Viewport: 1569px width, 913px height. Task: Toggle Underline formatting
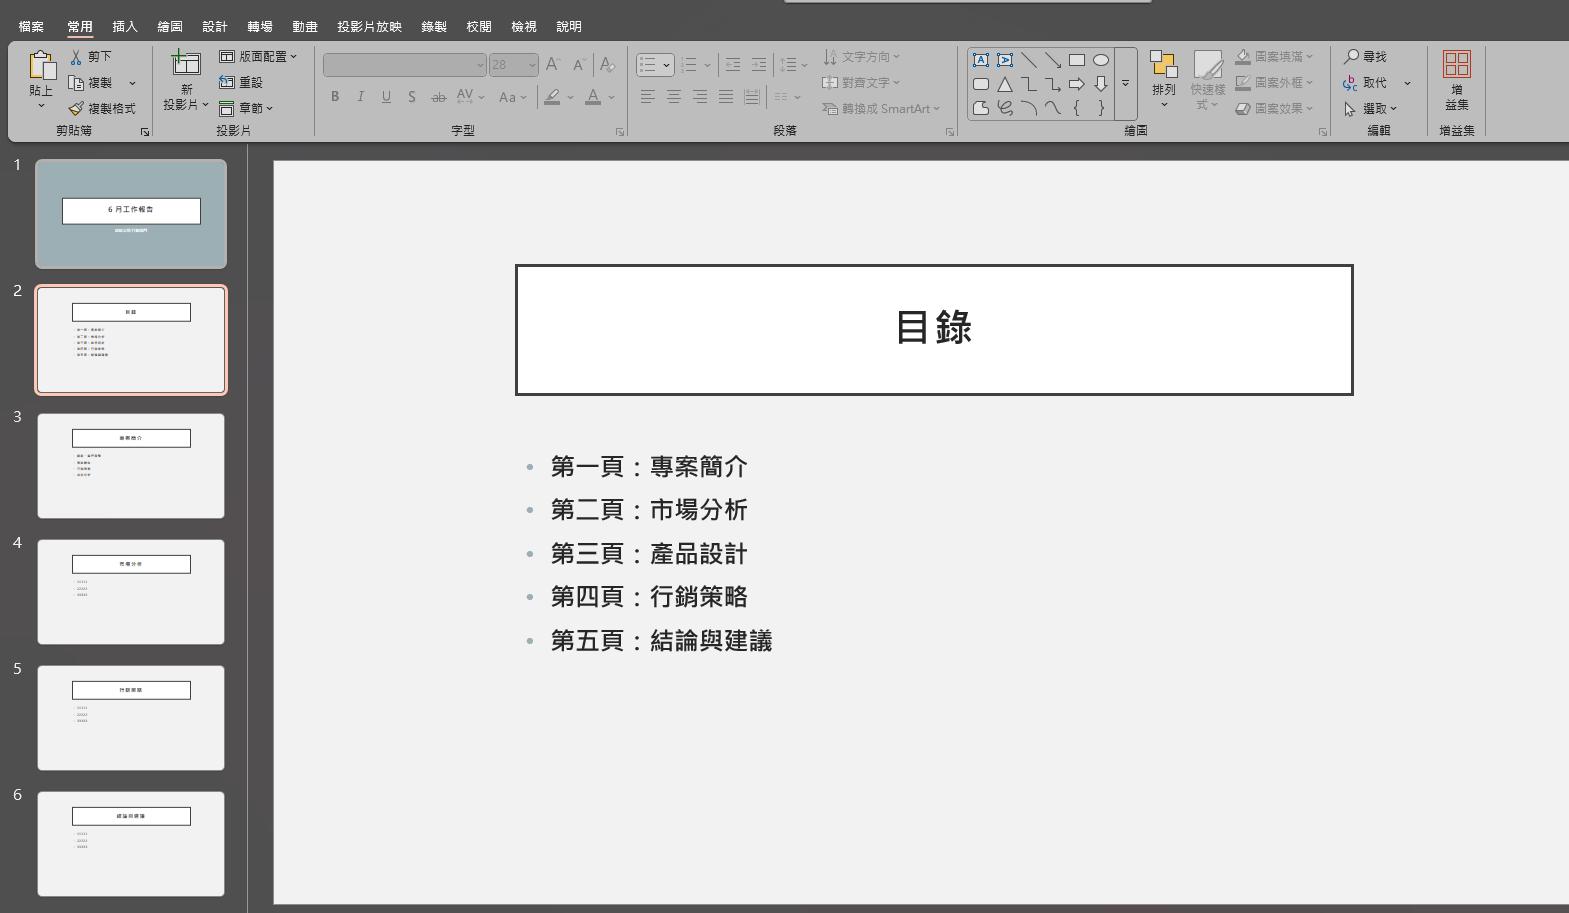pyautogui.click(x=386, y=97)
